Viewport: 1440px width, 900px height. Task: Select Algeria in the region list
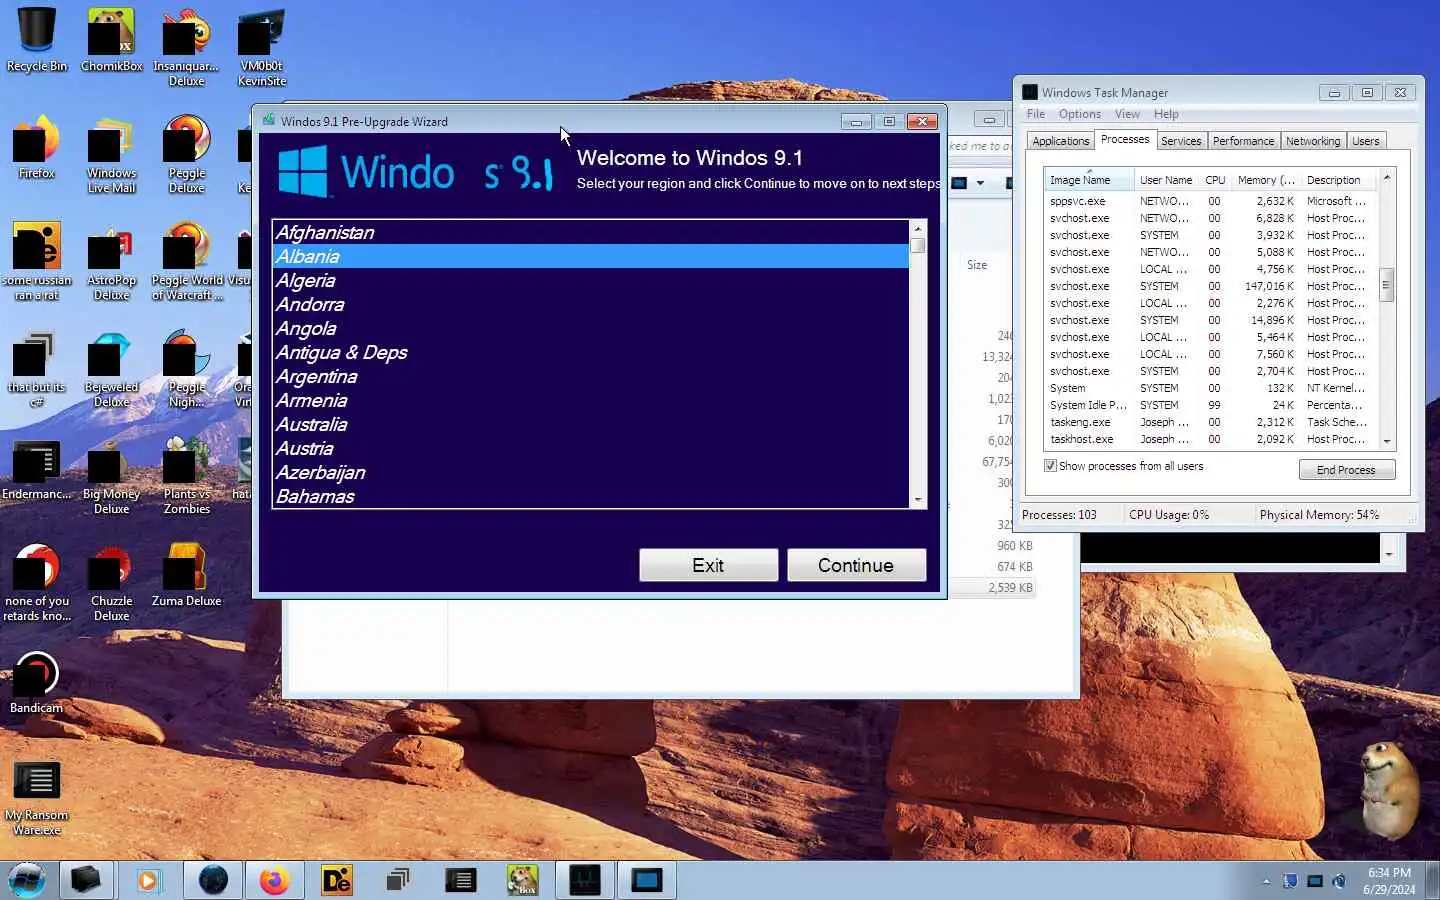(590, 280)
